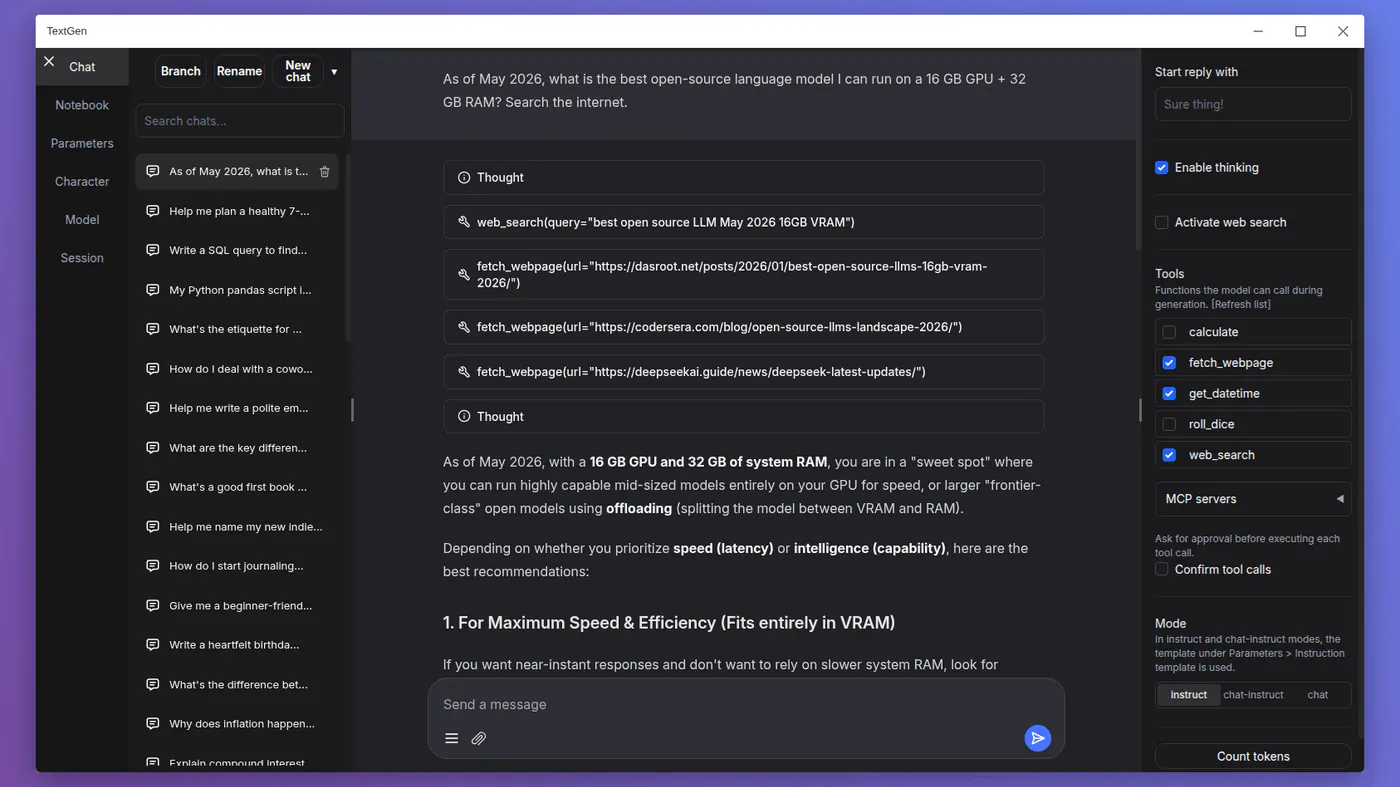Open the Notebook tab
The height and width of the screenshot is (787, 1400).
[x=82, y=105]
